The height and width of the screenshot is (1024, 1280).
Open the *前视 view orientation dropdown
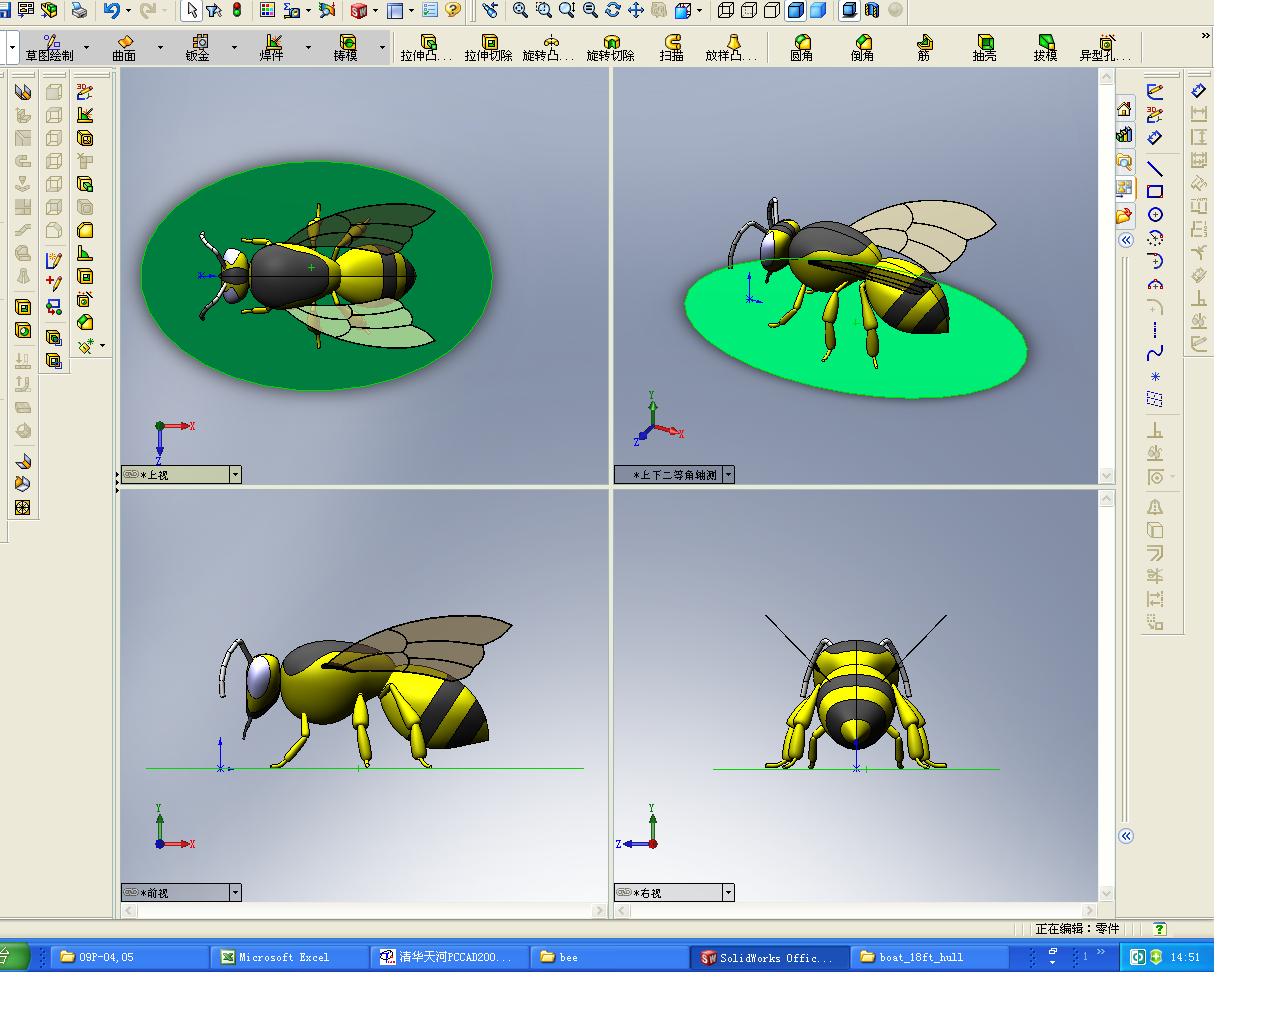pyautogui.click(x=235, y=892)
